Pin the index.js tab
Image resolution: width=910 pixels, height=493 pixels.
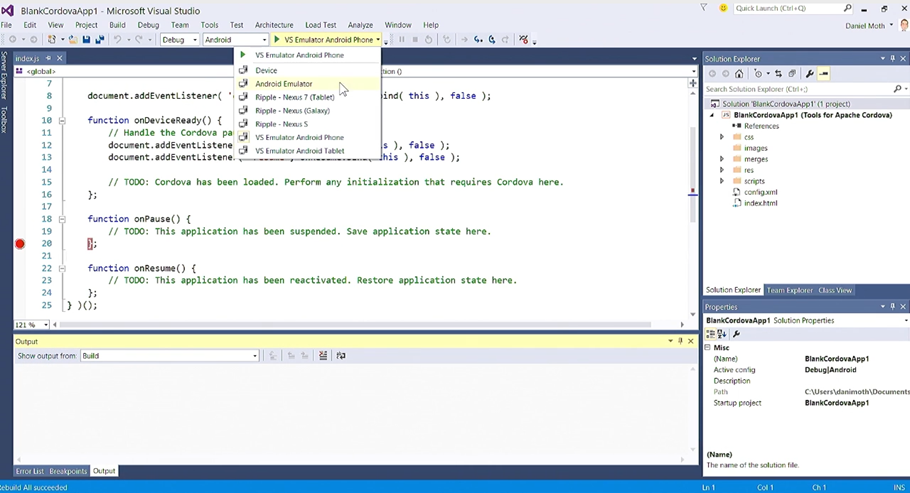coord(49,58)
